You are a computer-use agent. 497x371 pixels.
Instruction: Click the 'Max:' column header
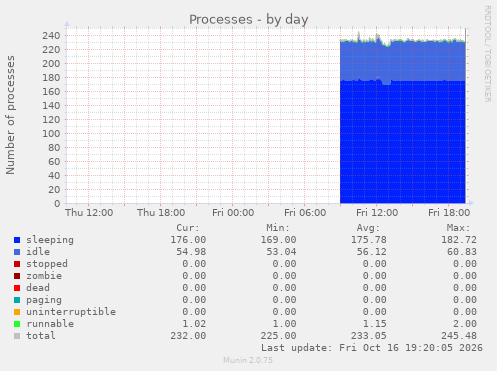pyautogui.click(x=459, y=228)
